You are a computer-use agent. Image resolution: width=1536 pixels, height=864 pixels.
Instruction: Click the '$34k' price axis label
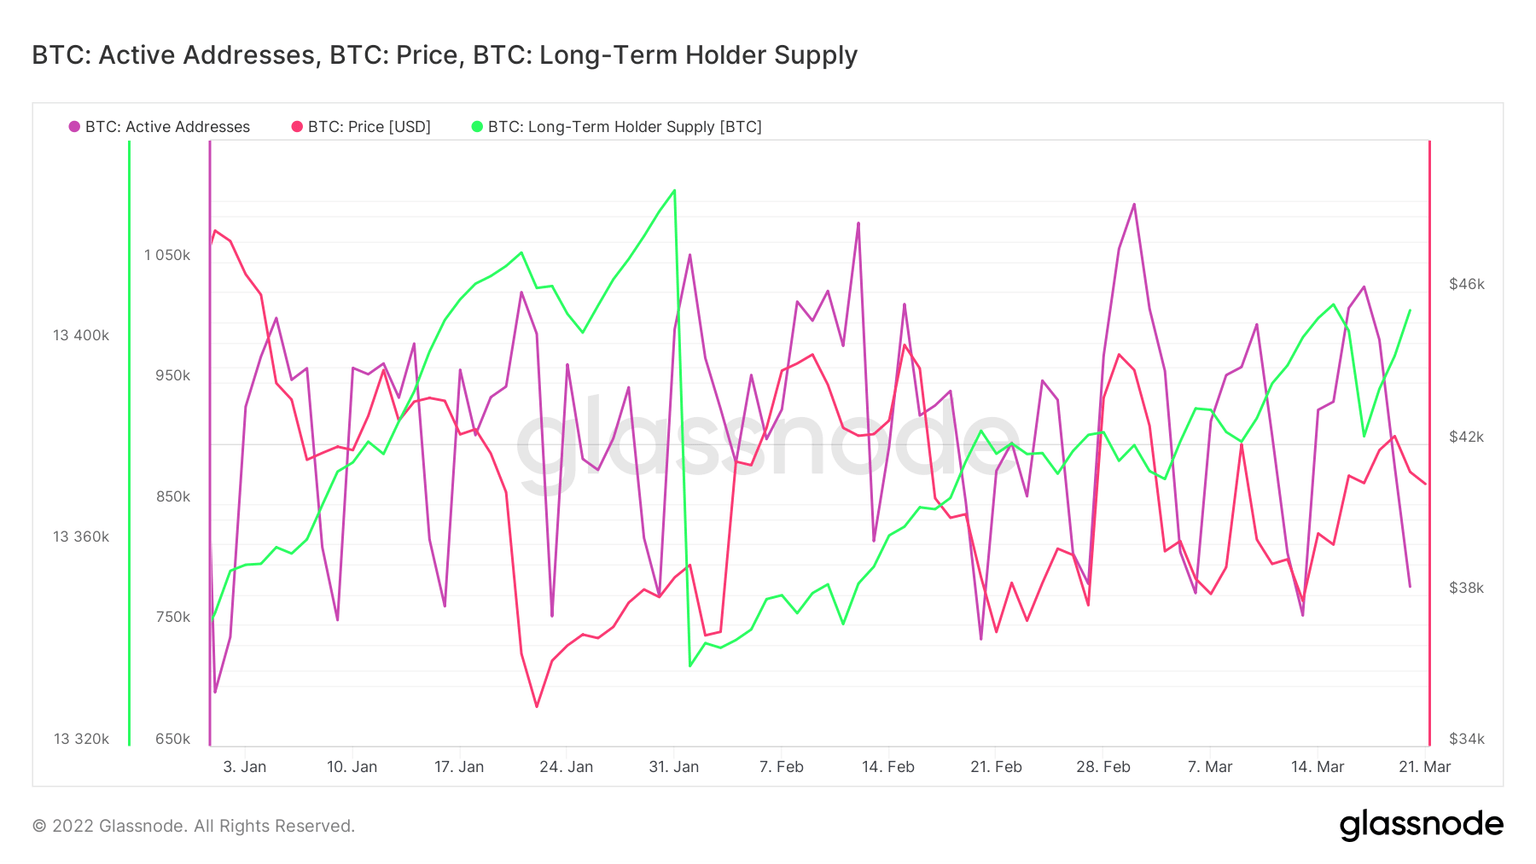click(x=1466, y=739)
